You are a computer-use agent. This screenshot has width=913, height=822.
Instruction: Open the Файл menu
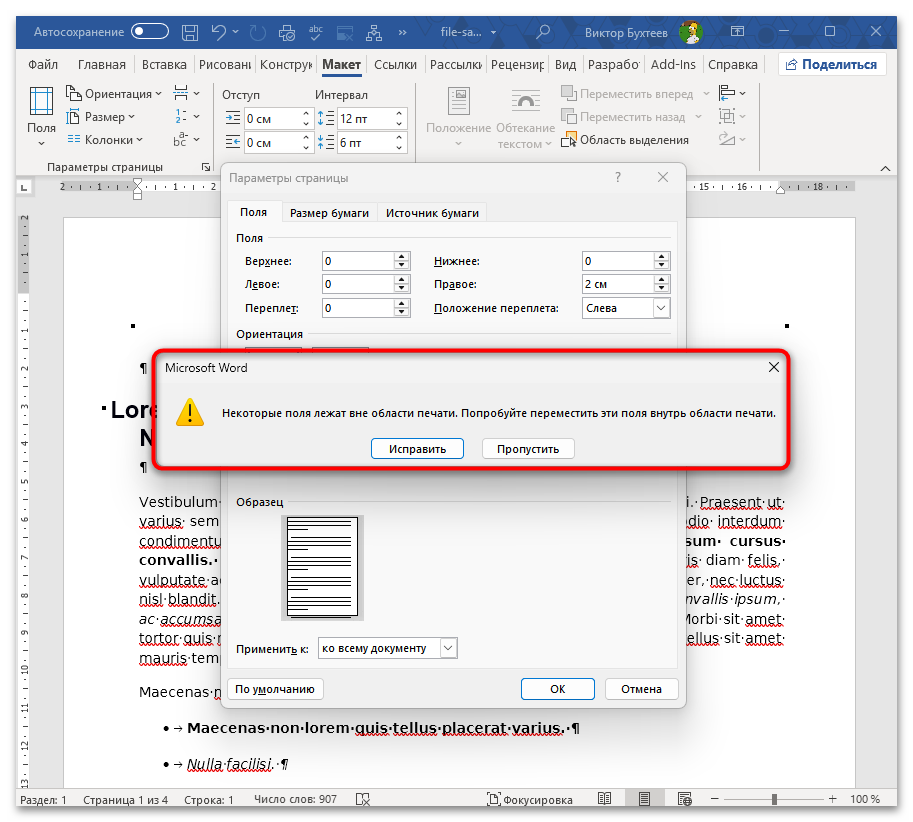pos(43,65)
